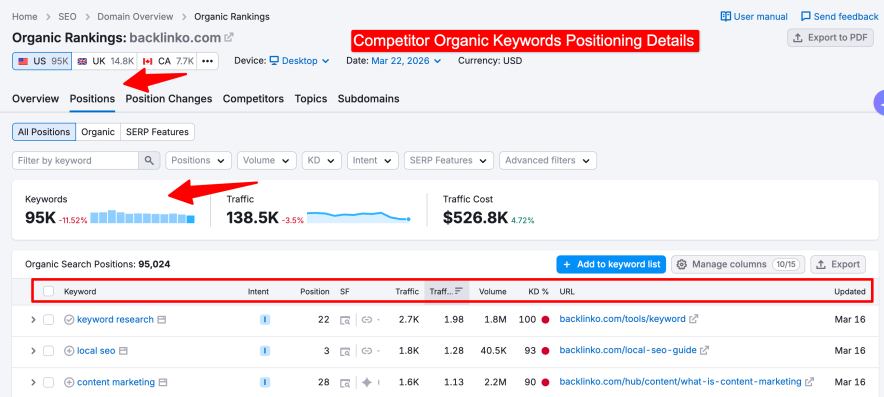Open Manage columns 10/15 settings

pos(738,264)
